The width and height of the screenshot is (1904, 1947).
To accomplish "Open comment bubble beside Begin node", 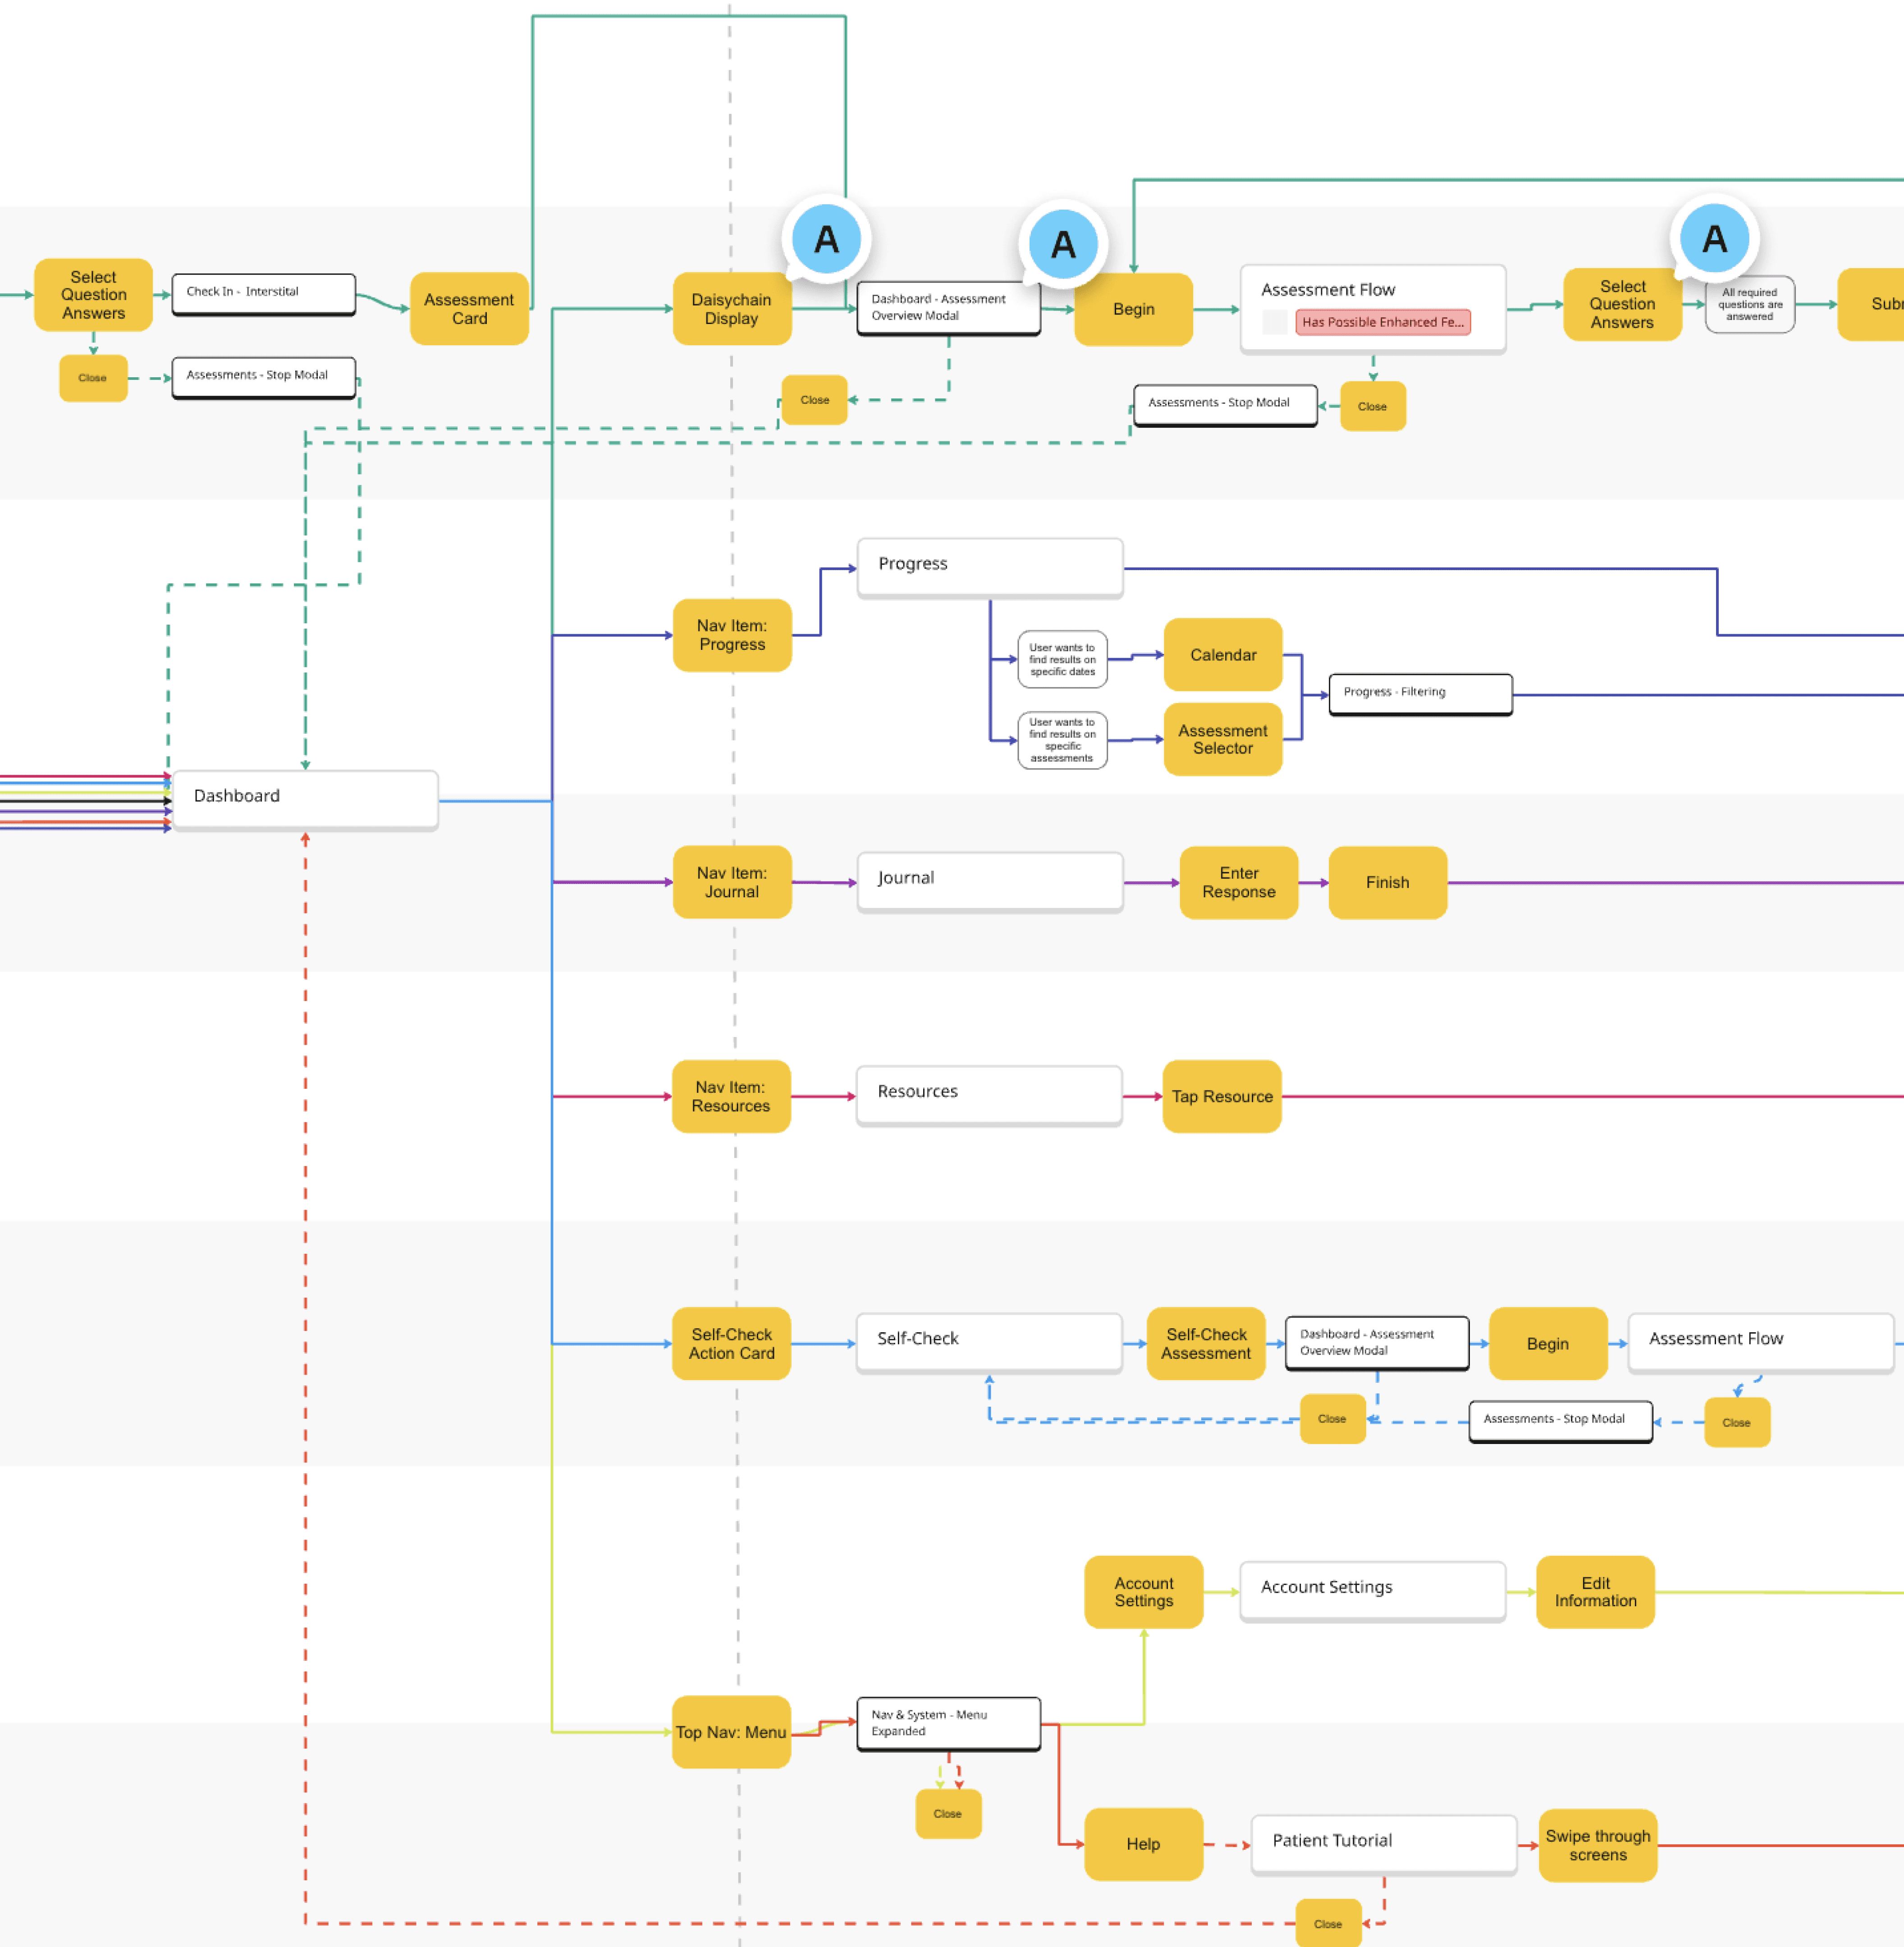I will 1063,244.
